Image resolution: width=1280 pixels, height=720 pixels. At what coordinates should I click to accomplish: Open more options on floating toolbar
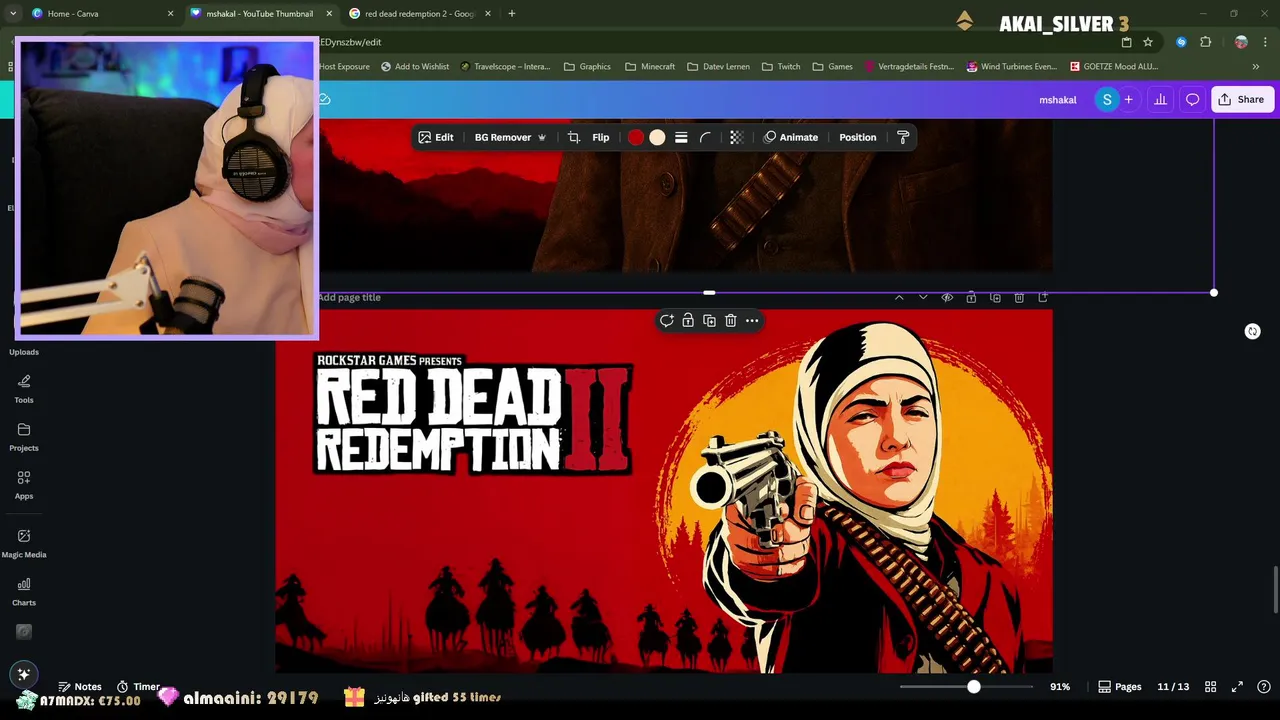(752, 320)
